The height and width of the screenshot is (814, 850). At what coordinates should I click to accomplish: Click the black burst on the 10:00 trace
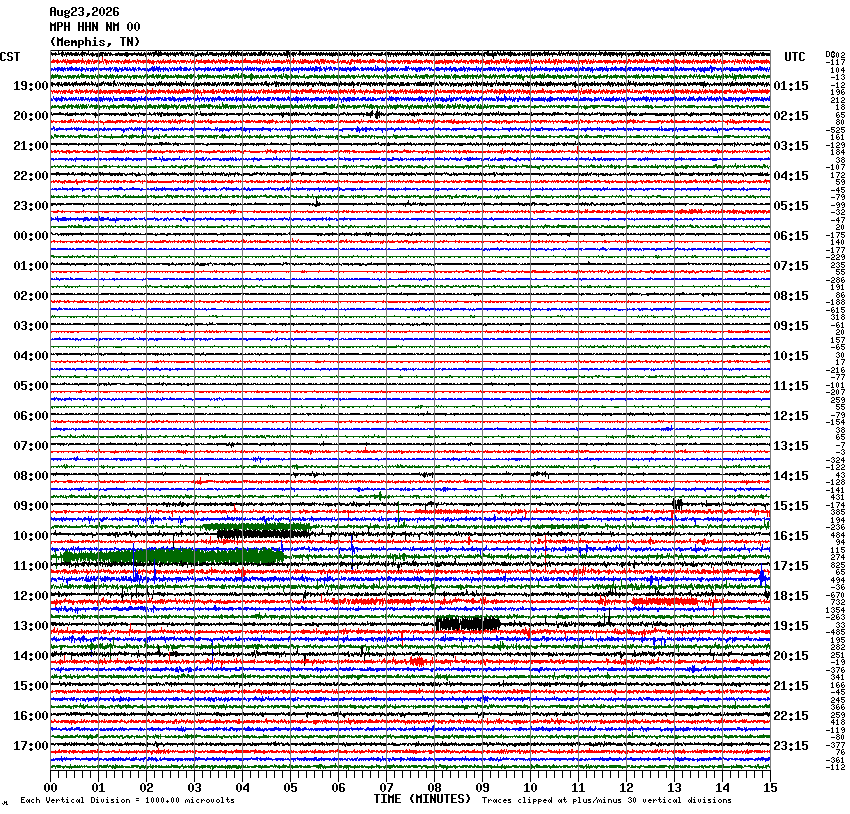(264, 533)
